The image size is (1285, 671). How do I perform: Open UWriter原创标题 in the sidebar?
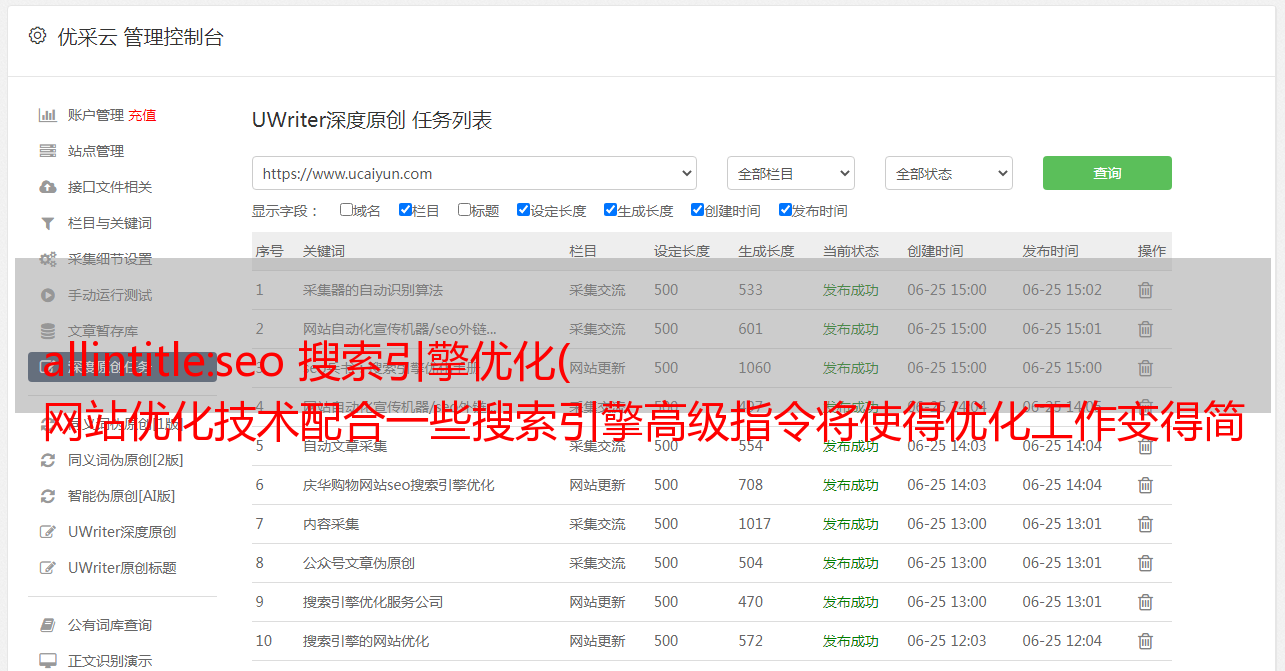[x=122, y=568]
